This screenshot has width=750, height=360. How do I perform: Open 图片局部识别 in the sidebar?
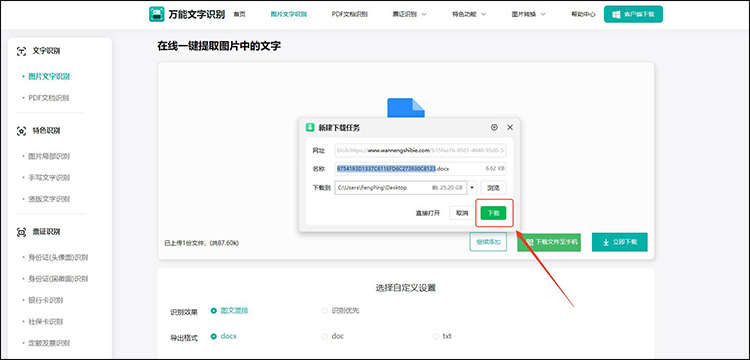click(49, 156)
